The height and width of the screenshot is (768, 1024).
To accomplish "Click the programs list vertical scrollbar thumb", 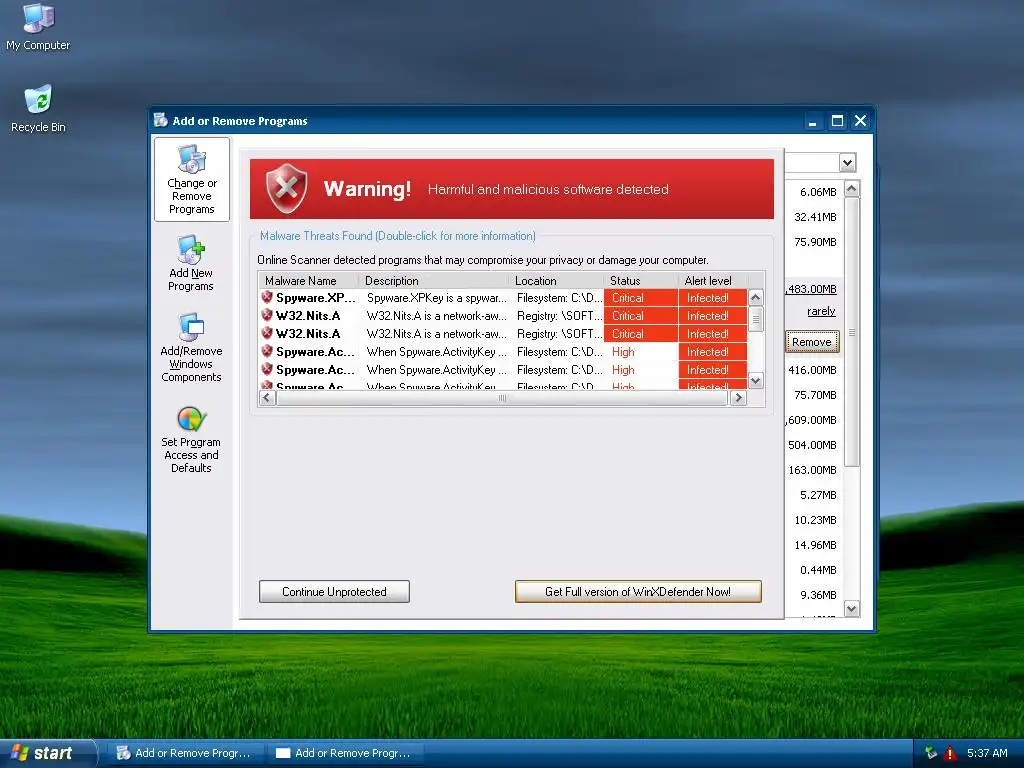I will (852, 332).
